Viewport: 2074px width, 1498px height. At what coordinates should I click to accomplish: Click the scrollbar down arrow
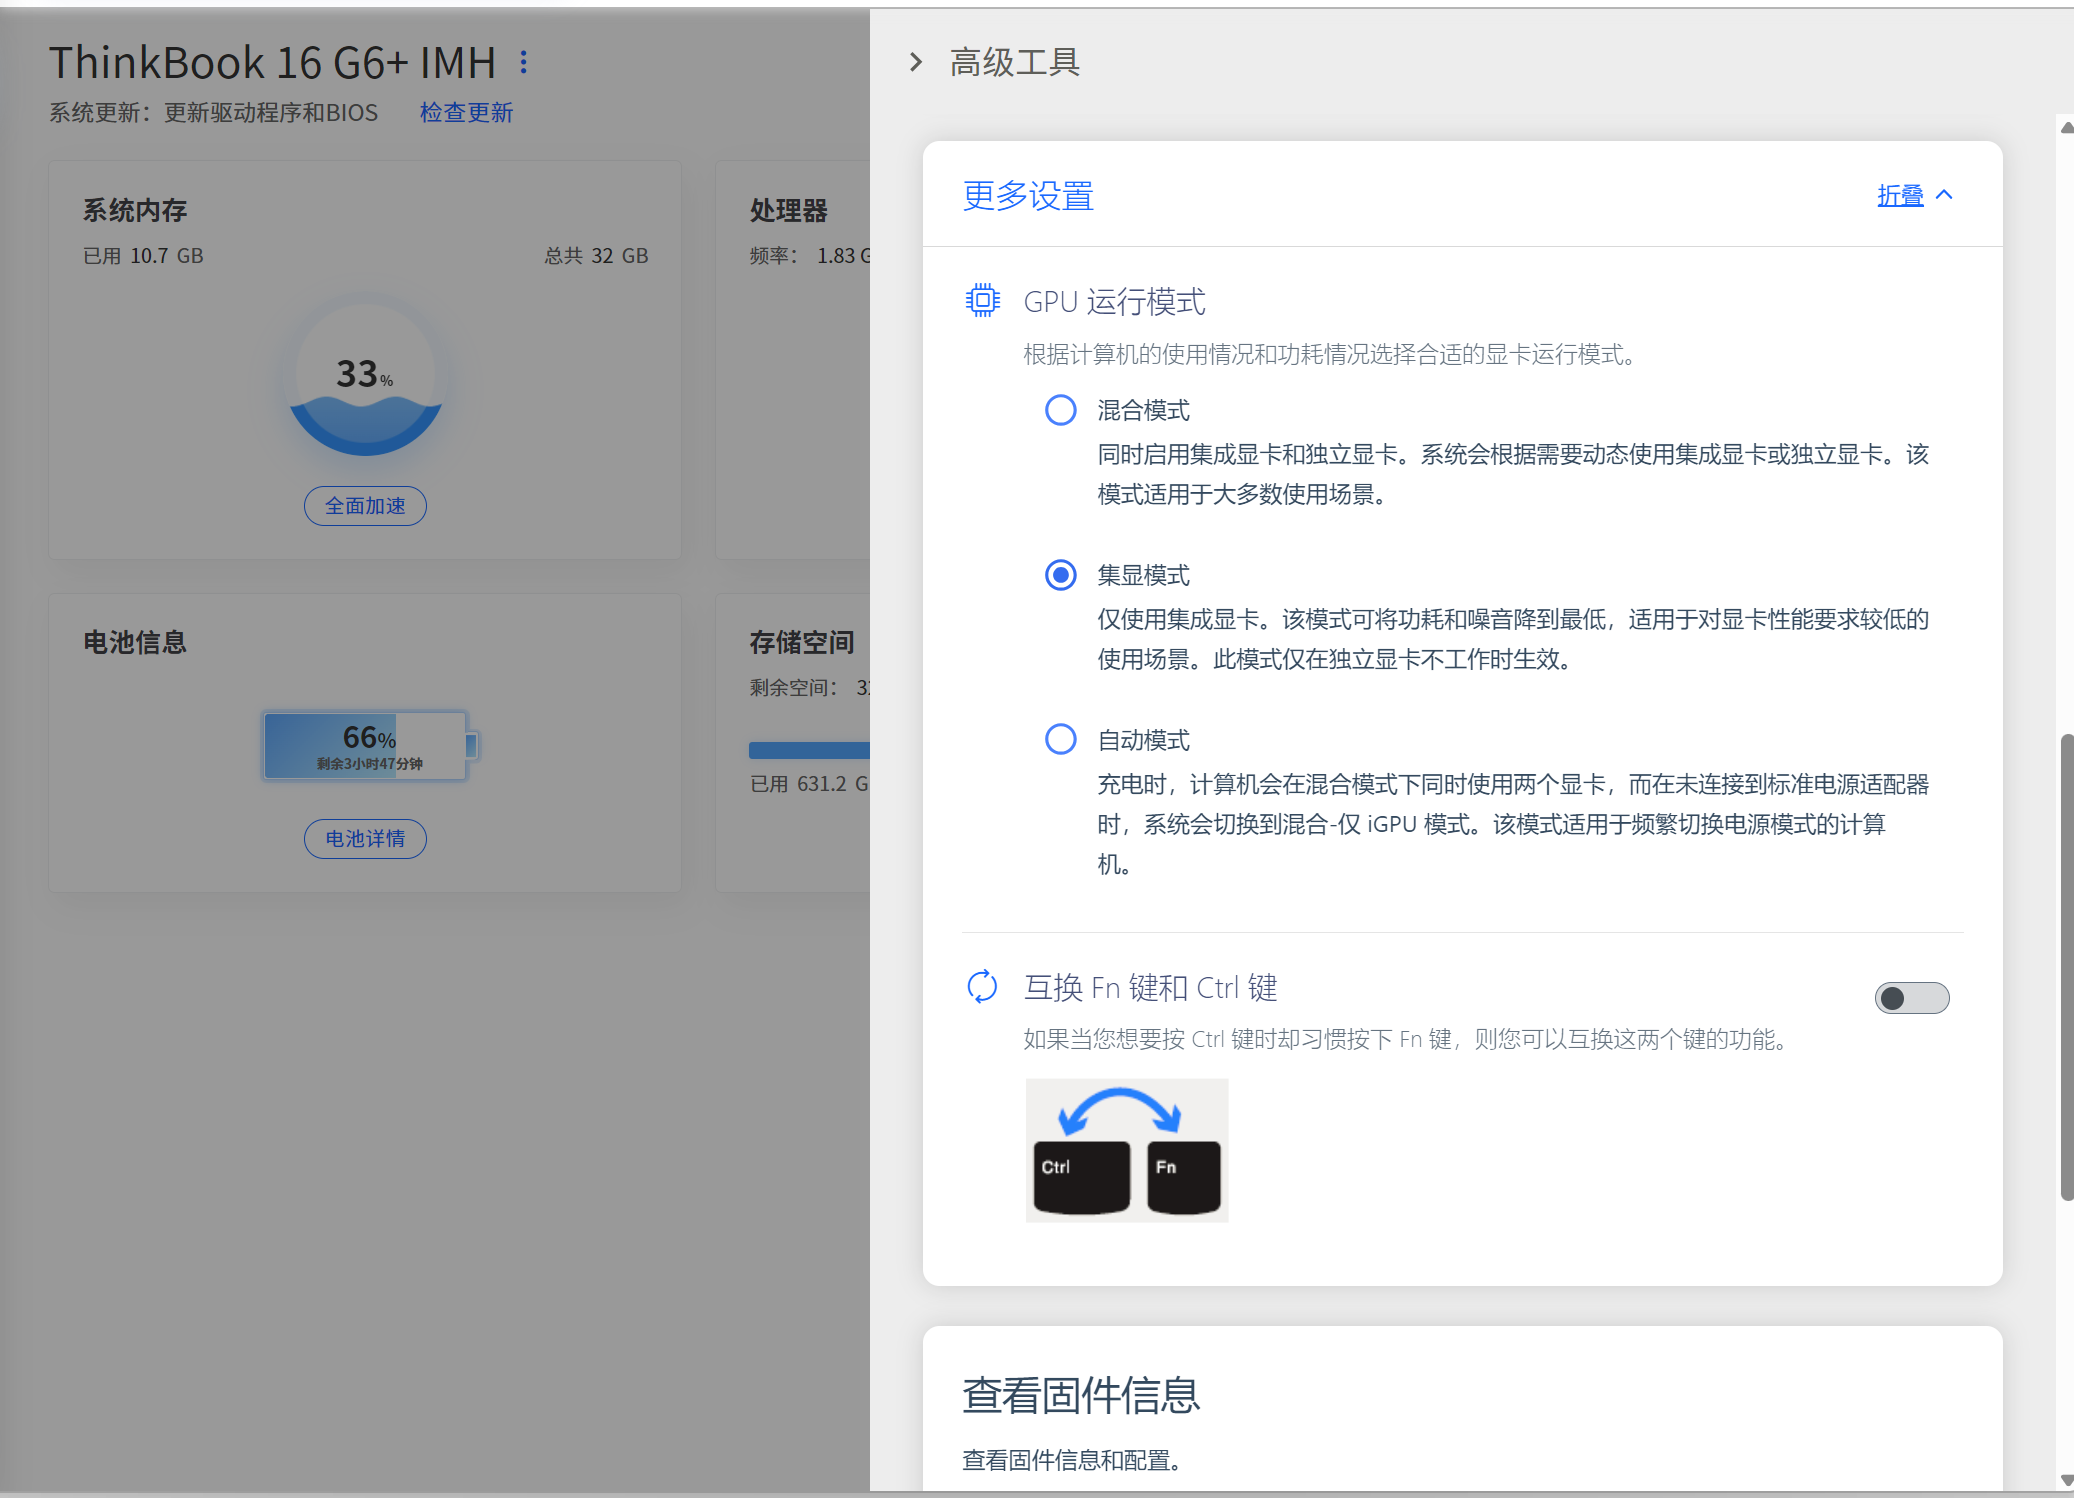point(2066,1481)
